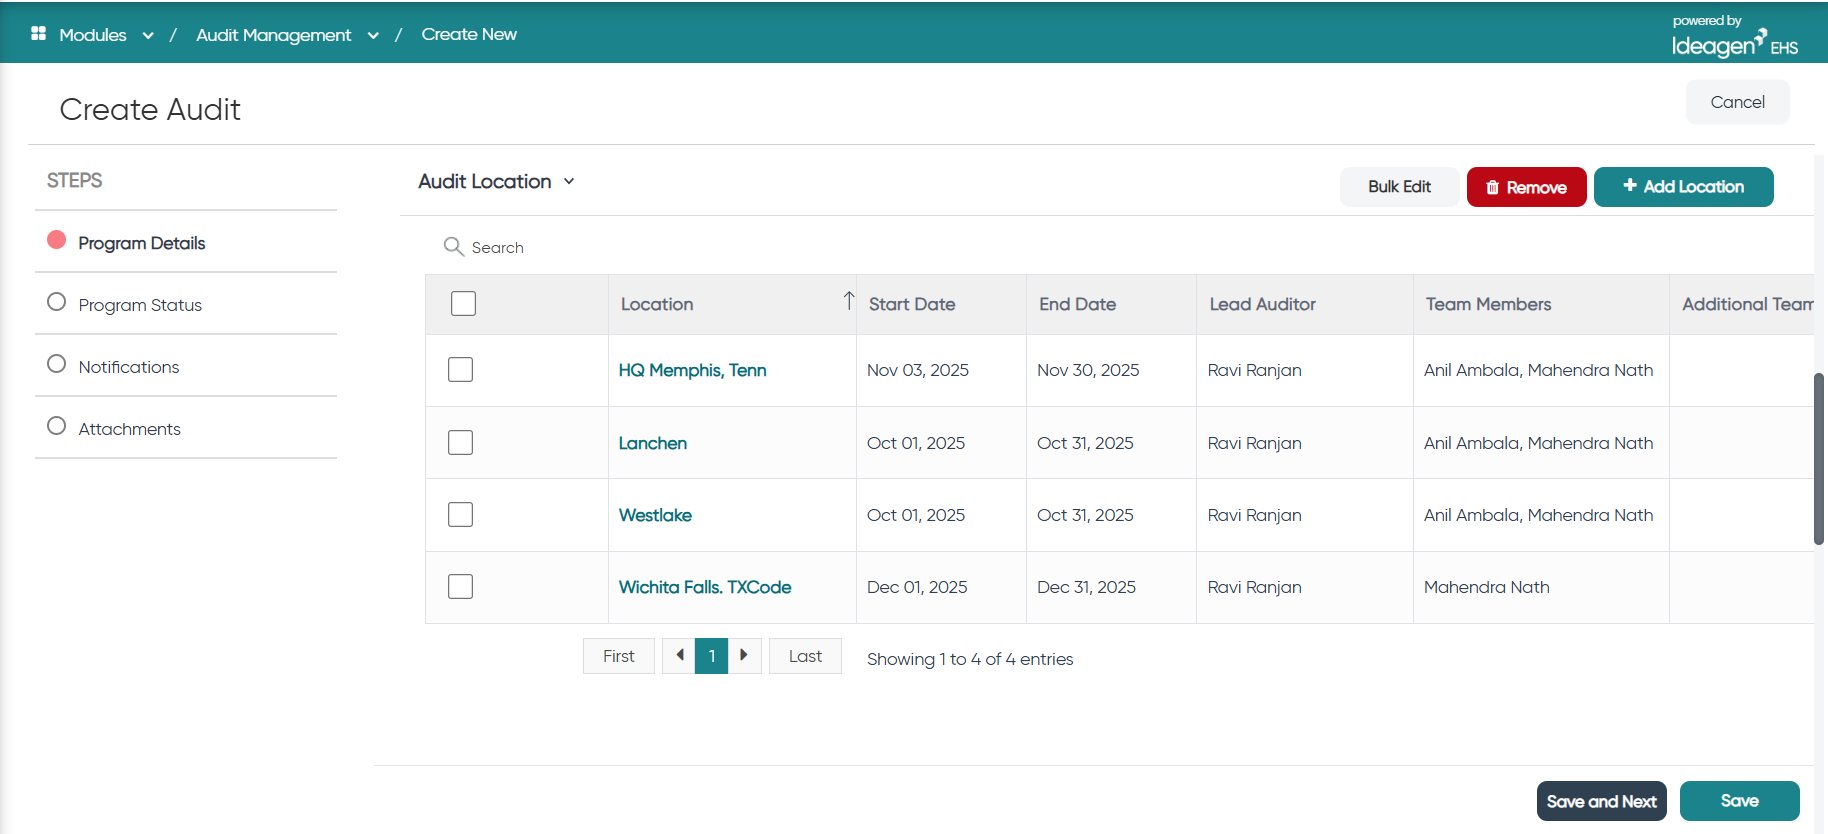Click the Cancel button
1828x834 pixels.
click(1737, 102)
